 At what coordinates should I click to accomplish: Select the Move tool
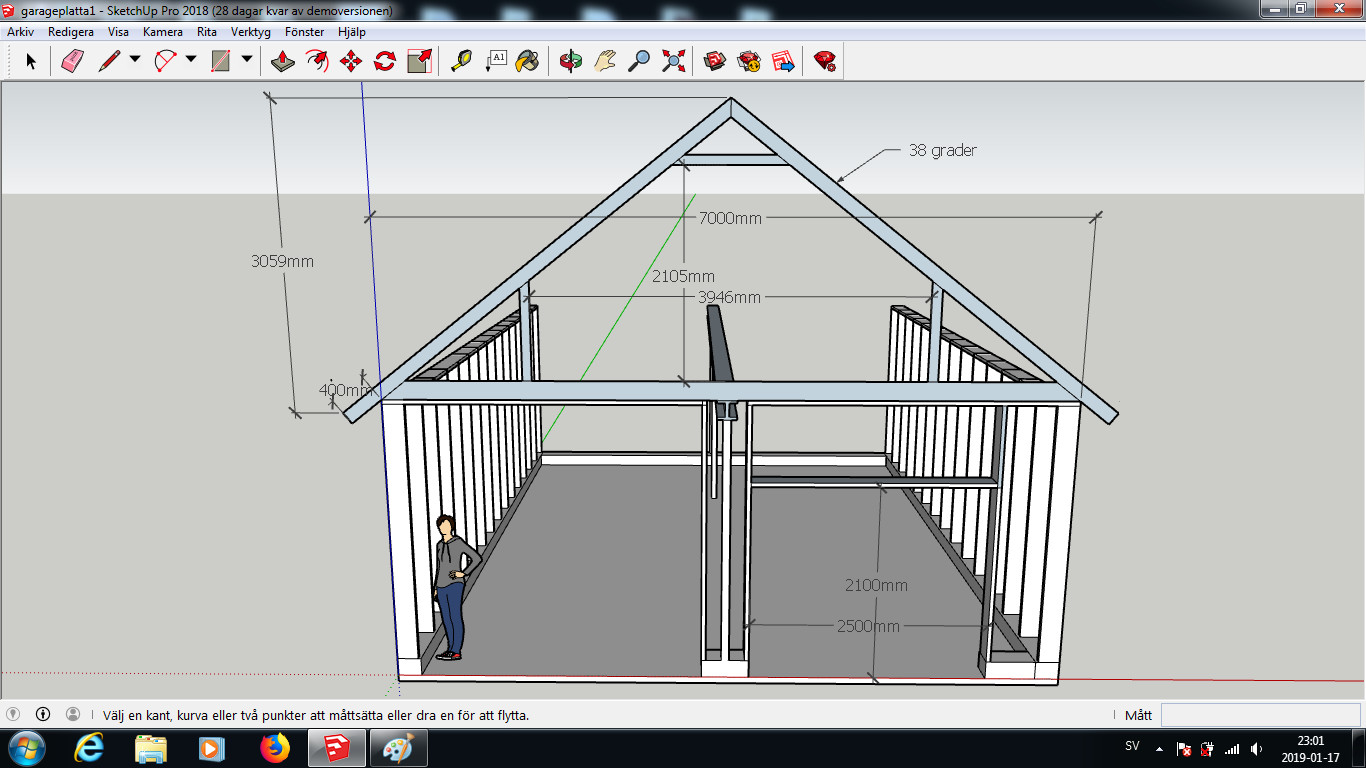[351, 61]
